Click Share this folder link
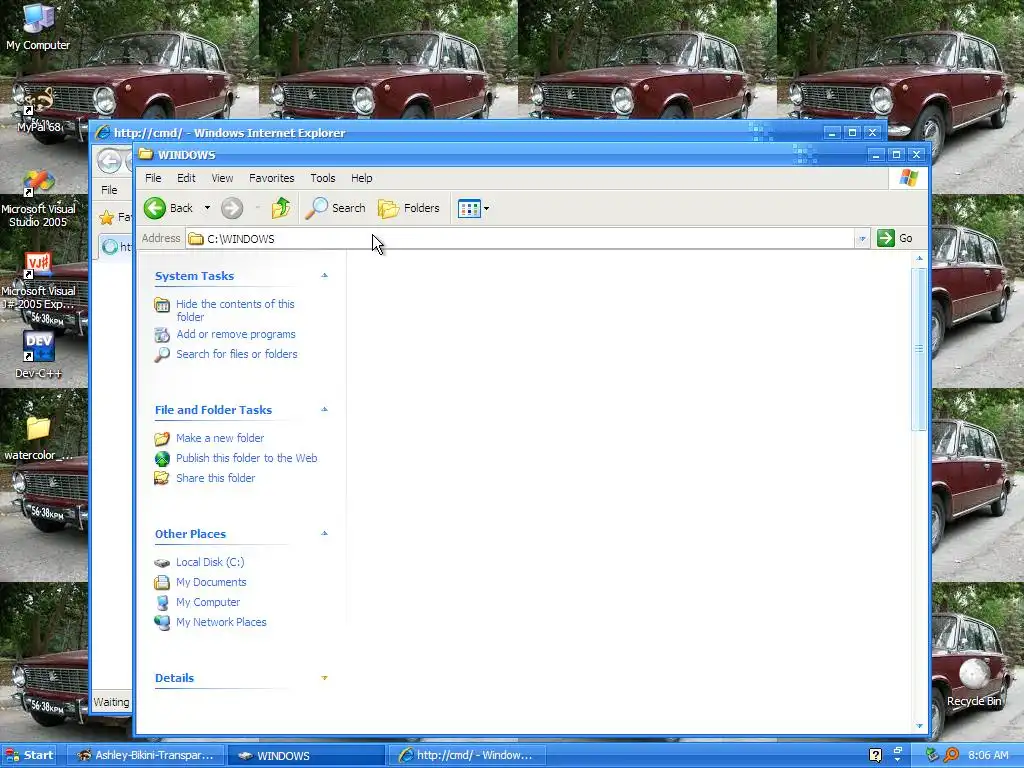The image size is (1024, 768). tap(216, 478)
